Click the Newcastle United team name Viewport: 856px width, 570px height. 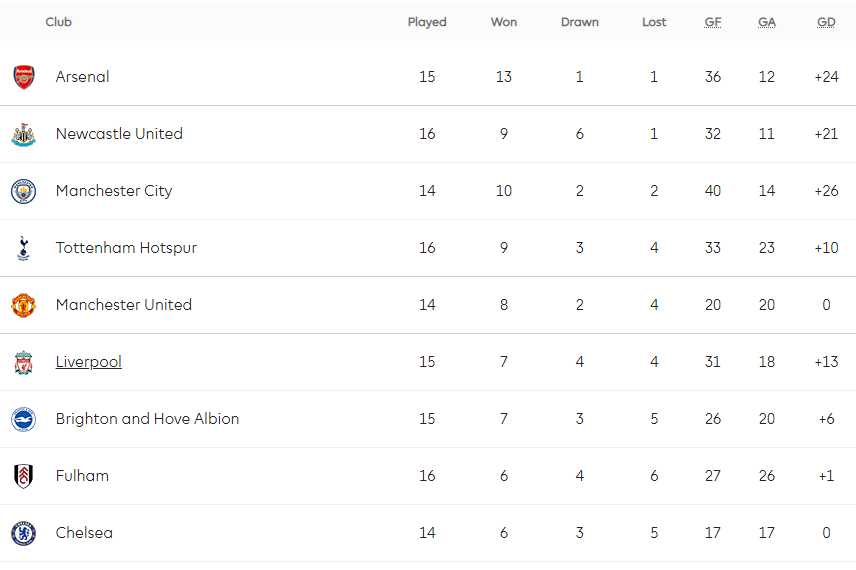[x=119, y=134]
